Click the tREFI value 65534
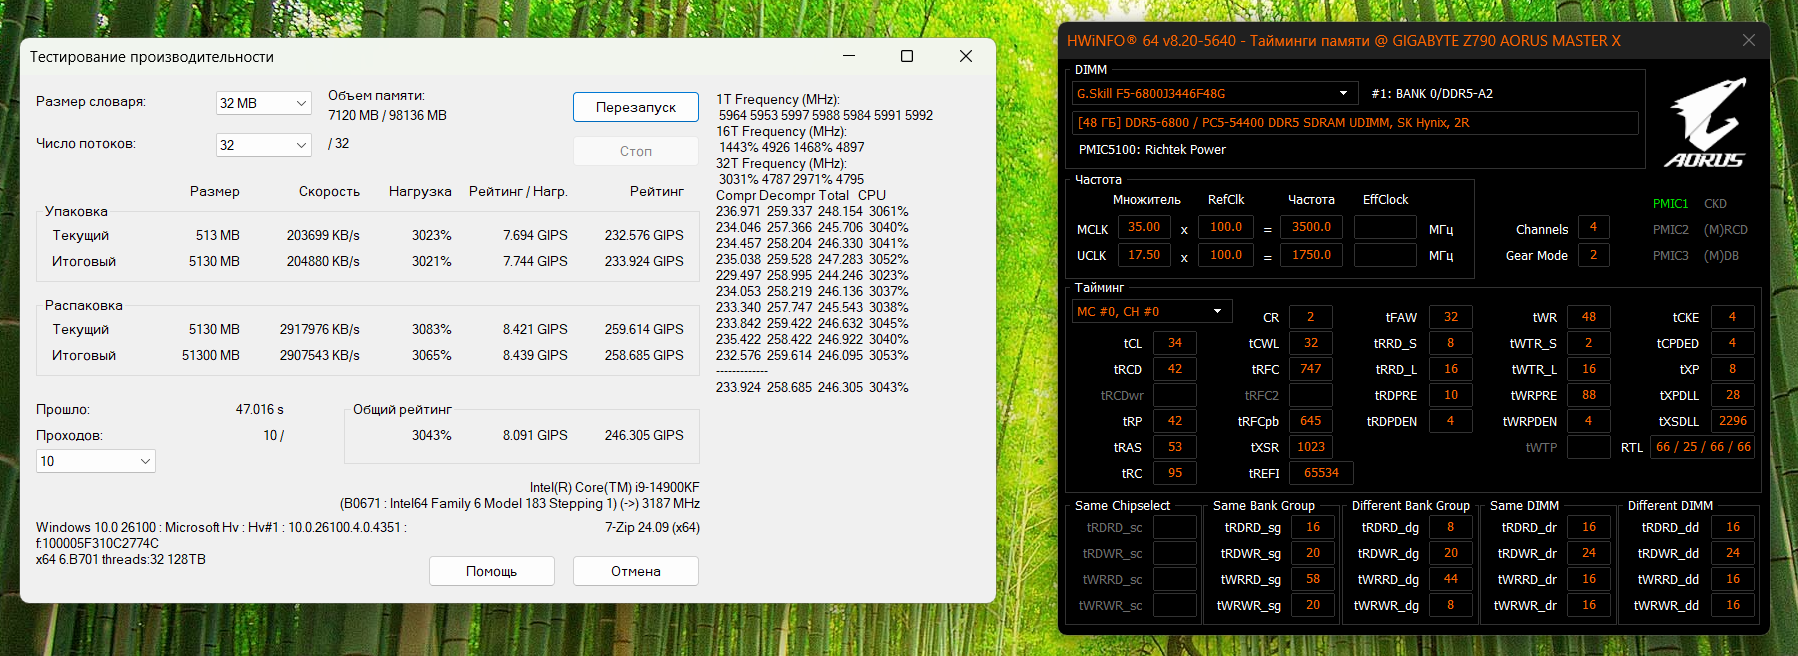1798x656 pixels. point(1321,473)
